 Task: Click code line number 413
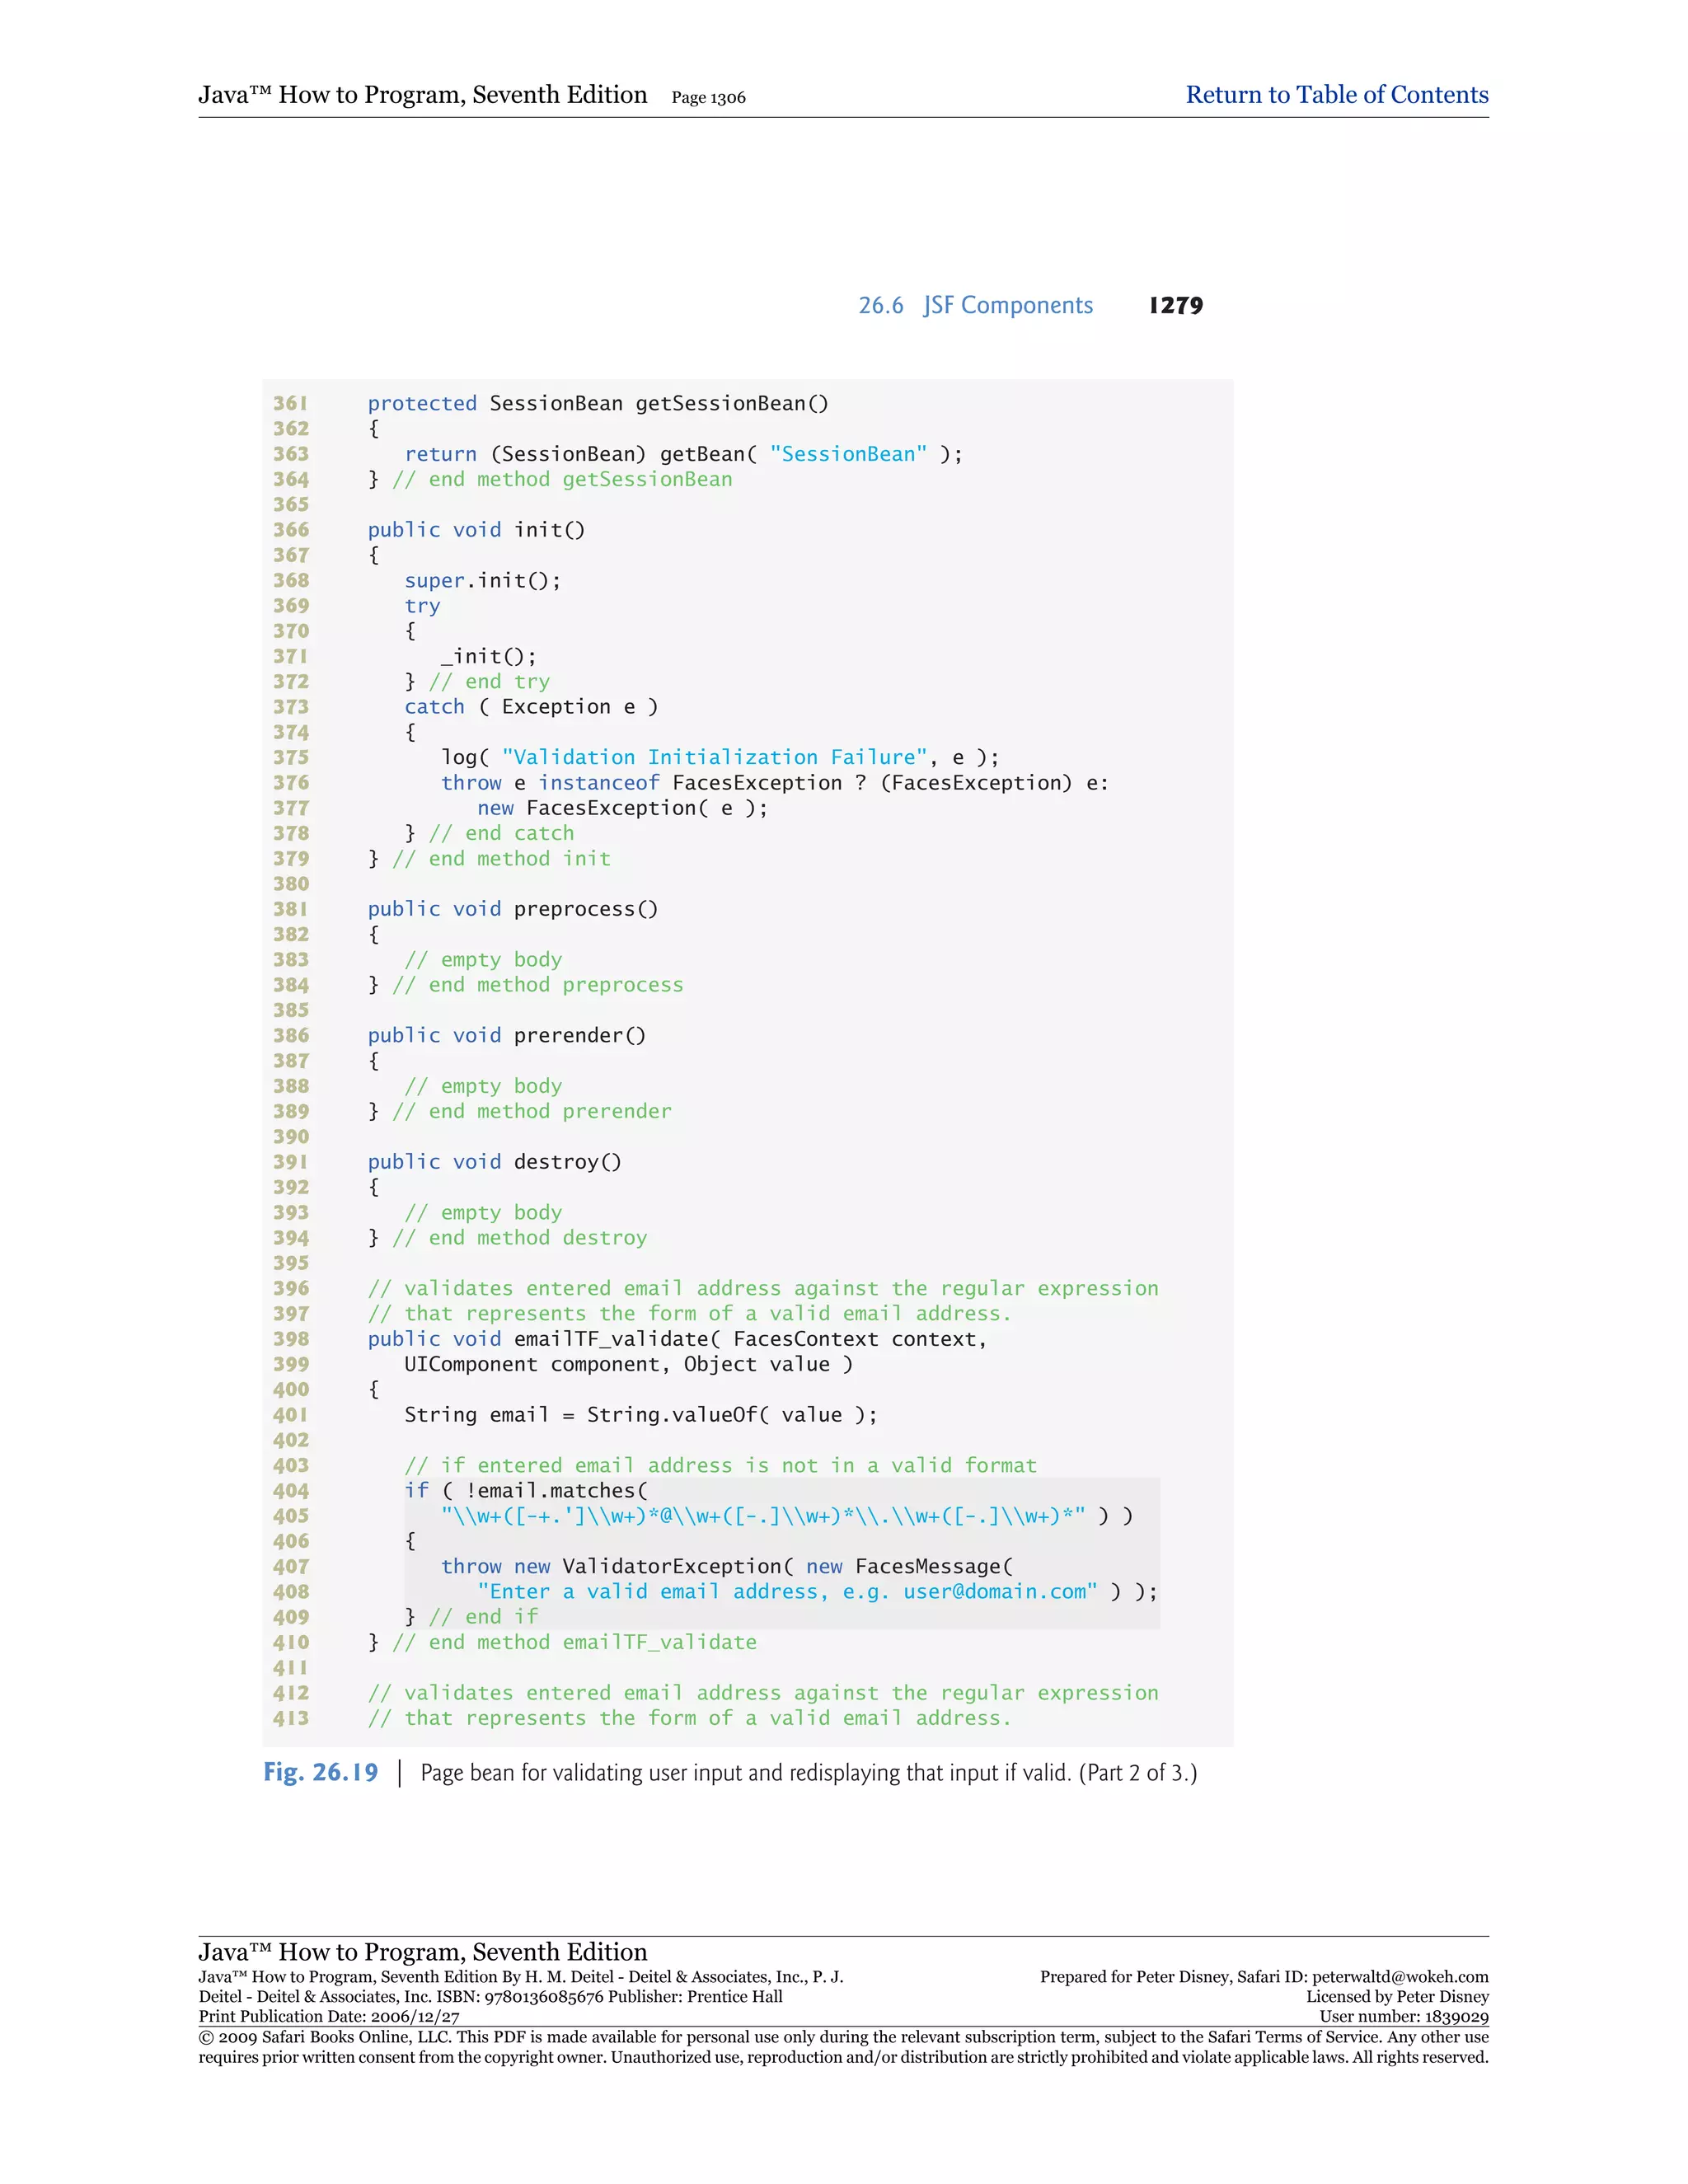point(291,1718)
